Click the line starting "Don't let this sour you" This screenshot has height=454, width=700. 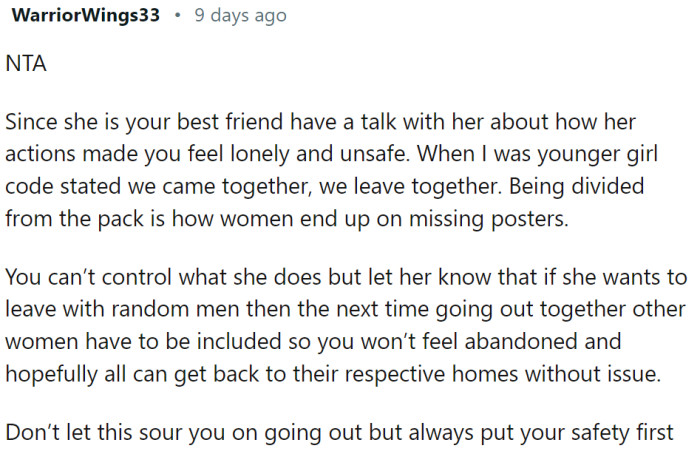pos(339,433)
